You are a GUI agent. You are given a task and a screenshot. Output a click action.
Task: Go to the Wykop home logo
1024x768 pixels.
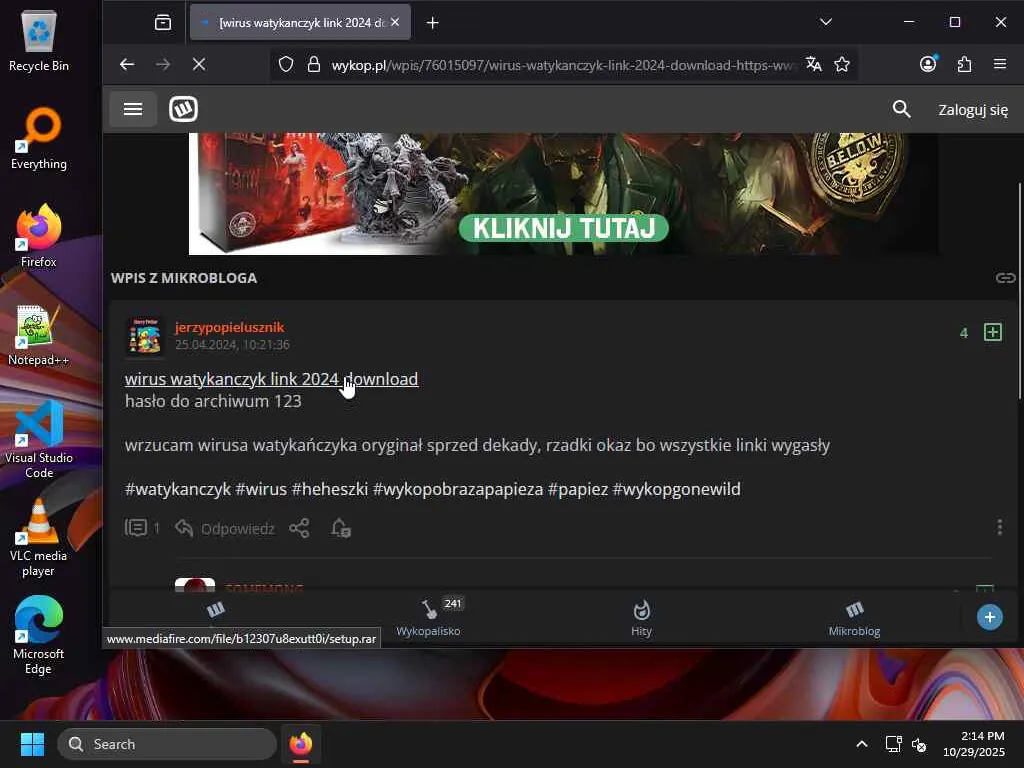[184, 109]
